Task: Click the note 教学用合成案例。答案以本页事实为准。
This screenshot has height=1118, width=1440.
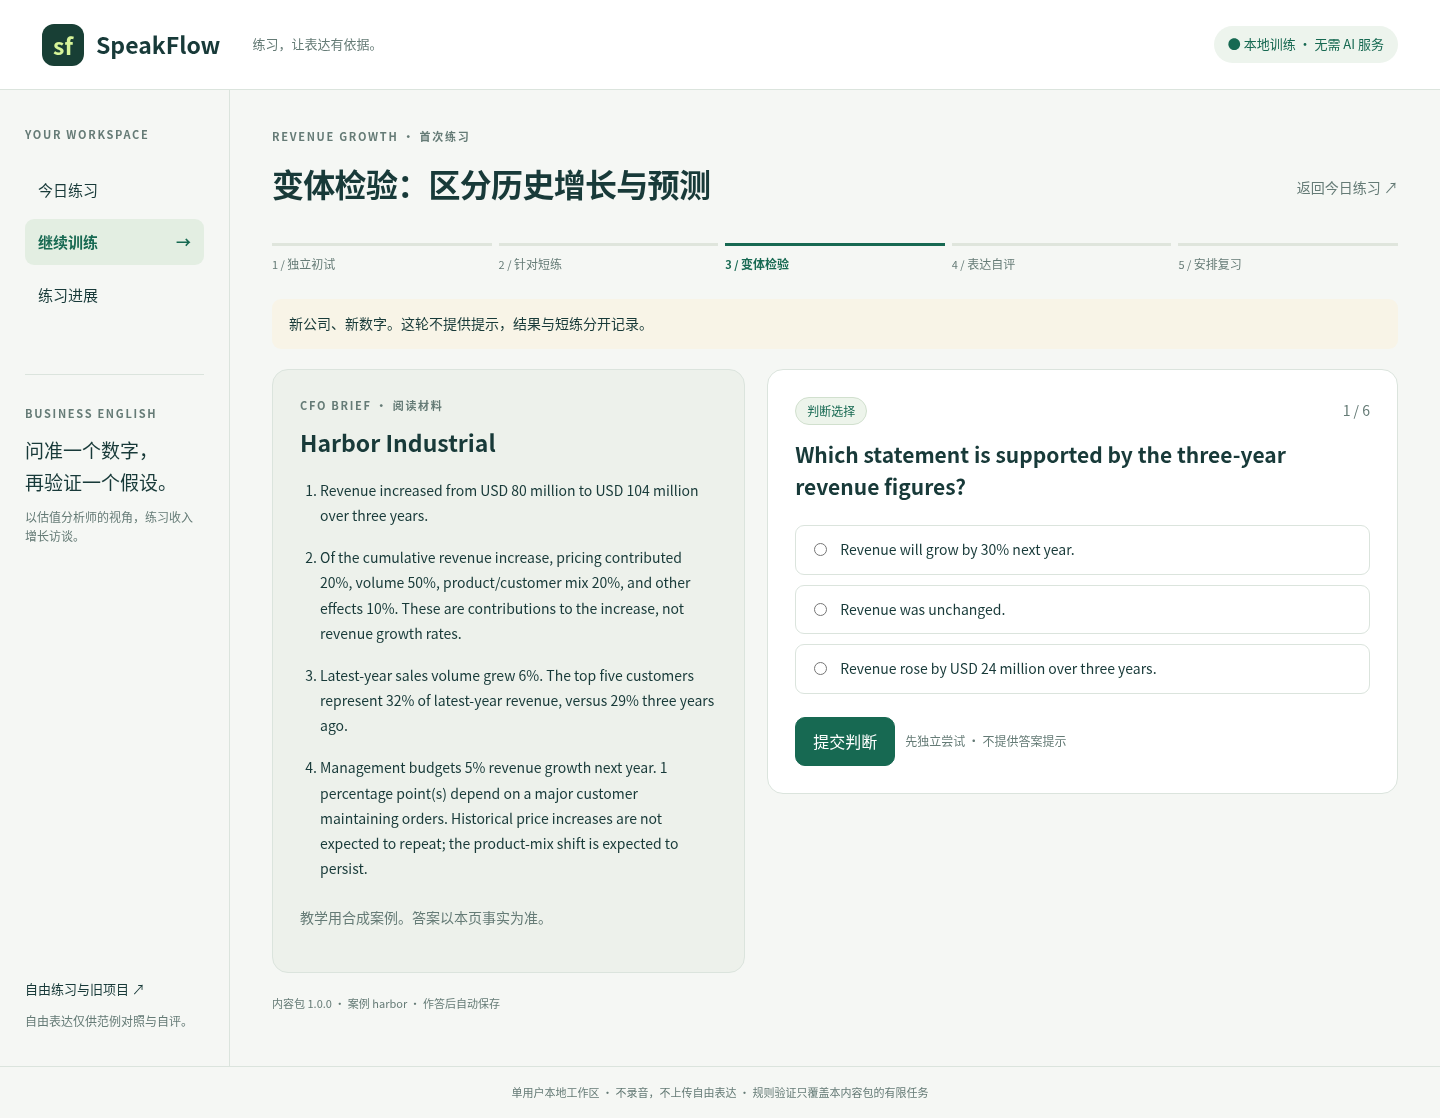Action: point(423,918)
